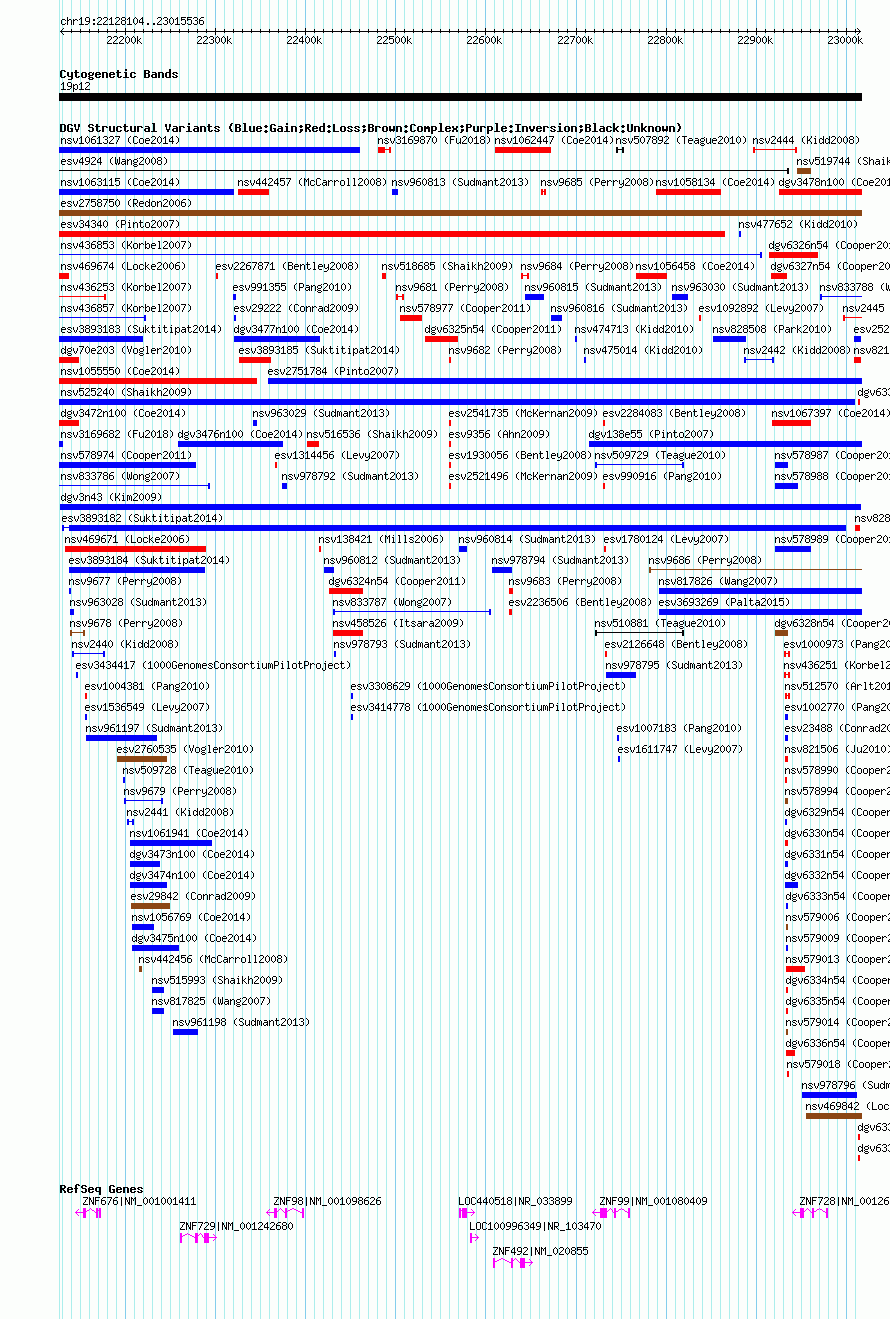The width and height of the screenshot is (890, 1319).
Task: Click the esv1007183 (Pang2010) label
Action: pyautogui.click(x=679, y=728)
